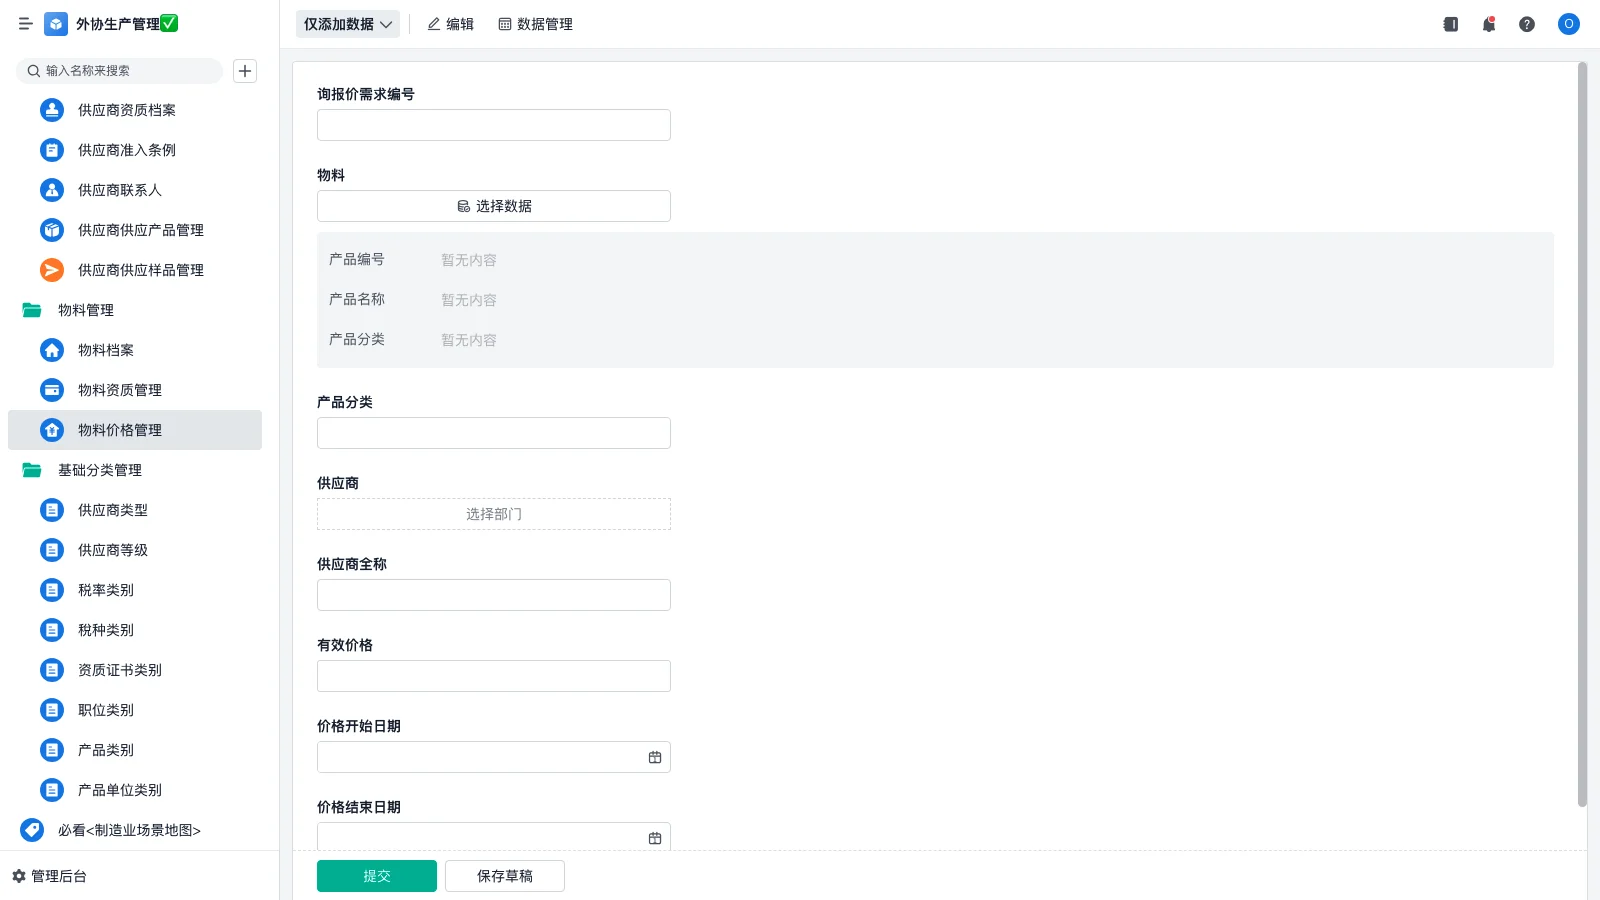Open 产品类别 via its document icon
1600x900 pixels.
[52, 750]
